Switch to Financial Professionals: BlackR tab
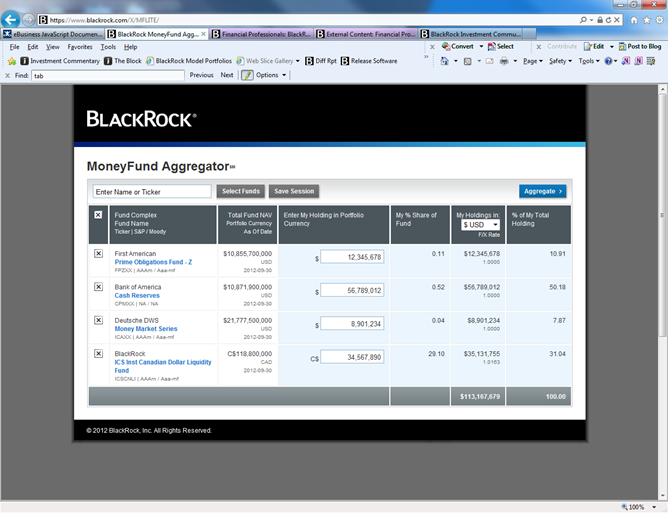The width and height of the screenshot is (668, 513). coord(262,34)
